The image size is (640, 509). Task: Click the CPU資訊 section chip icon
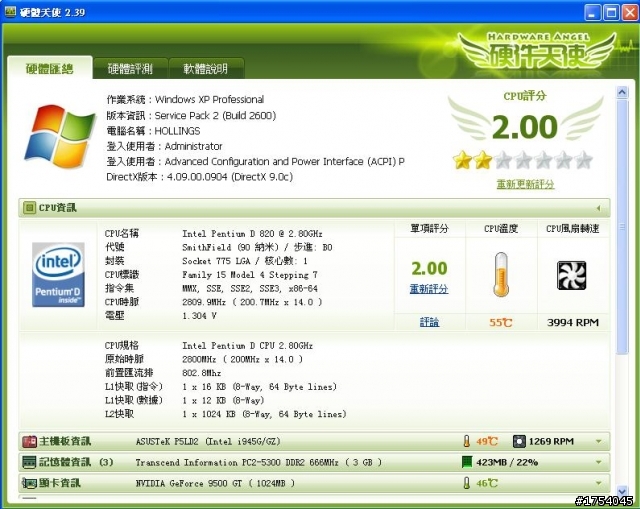click(29, 208)
